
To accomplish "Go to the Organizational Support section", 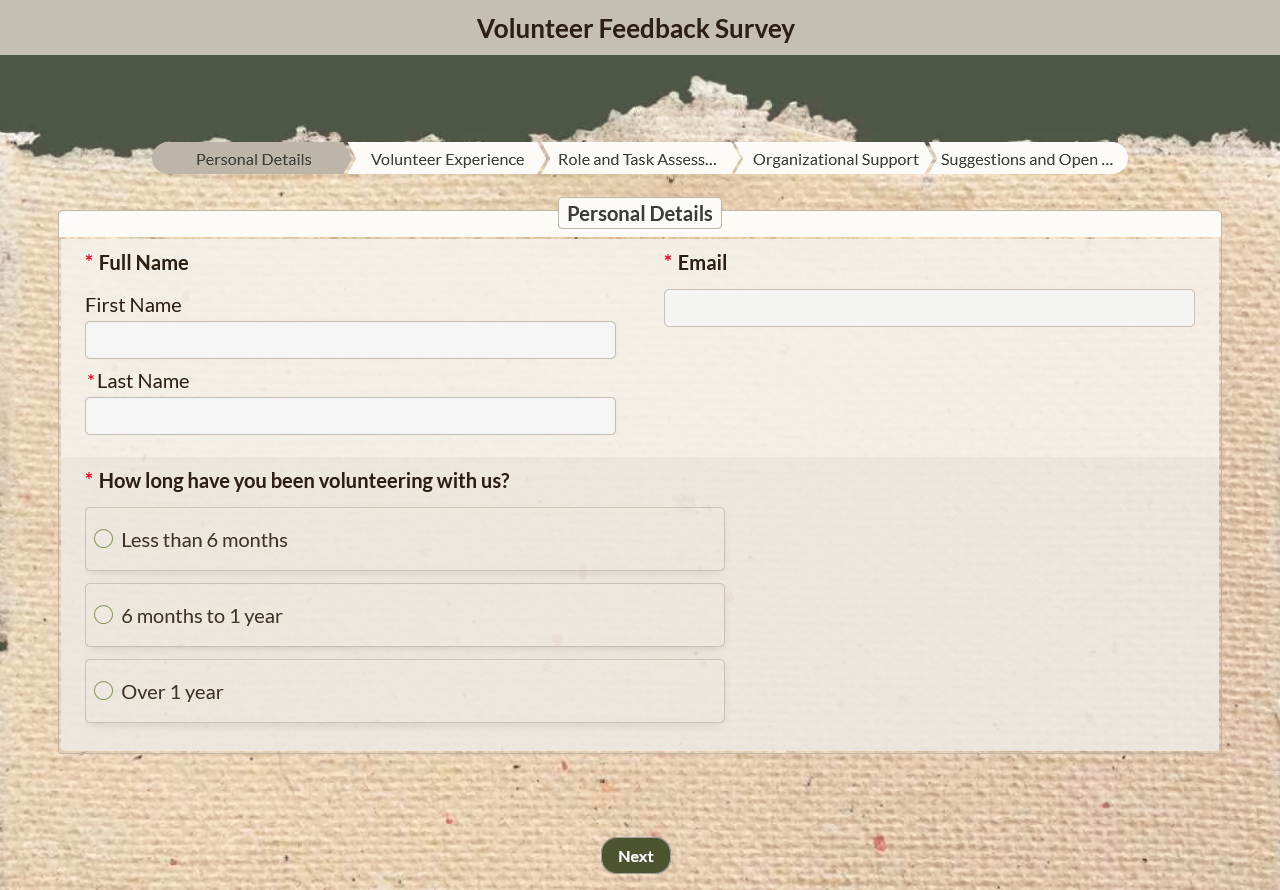I will coord(835,158).
